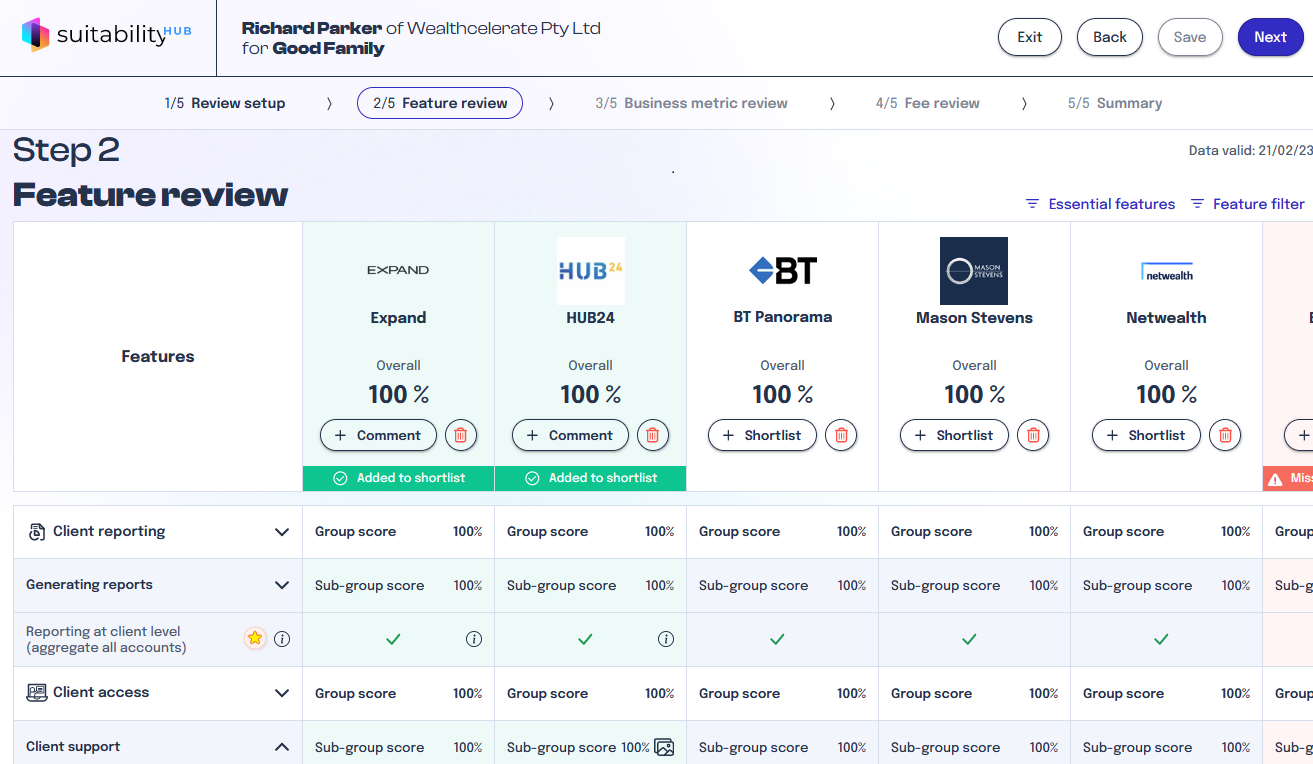Click HUB24's Added to shortlist banner
The image size is (1313, 764).
591,478
